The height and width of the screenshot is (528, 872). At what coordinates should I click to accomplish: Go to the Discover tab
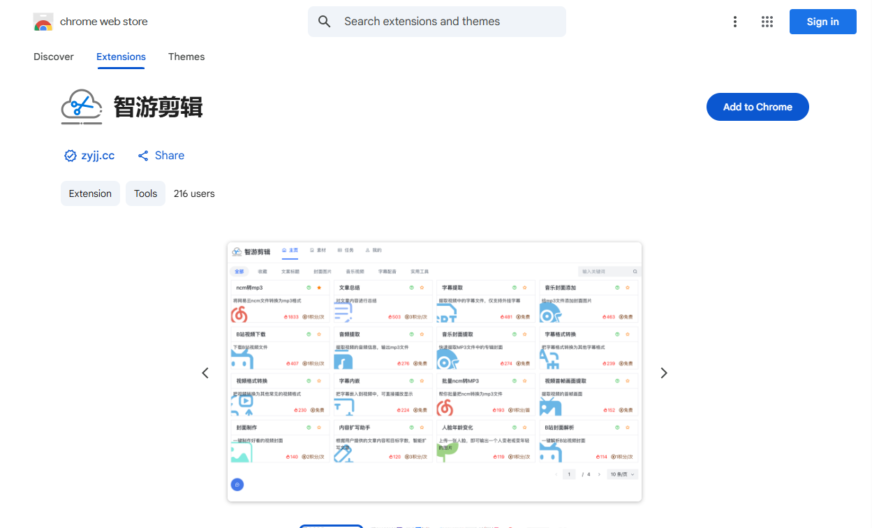(x=53, y=57)
